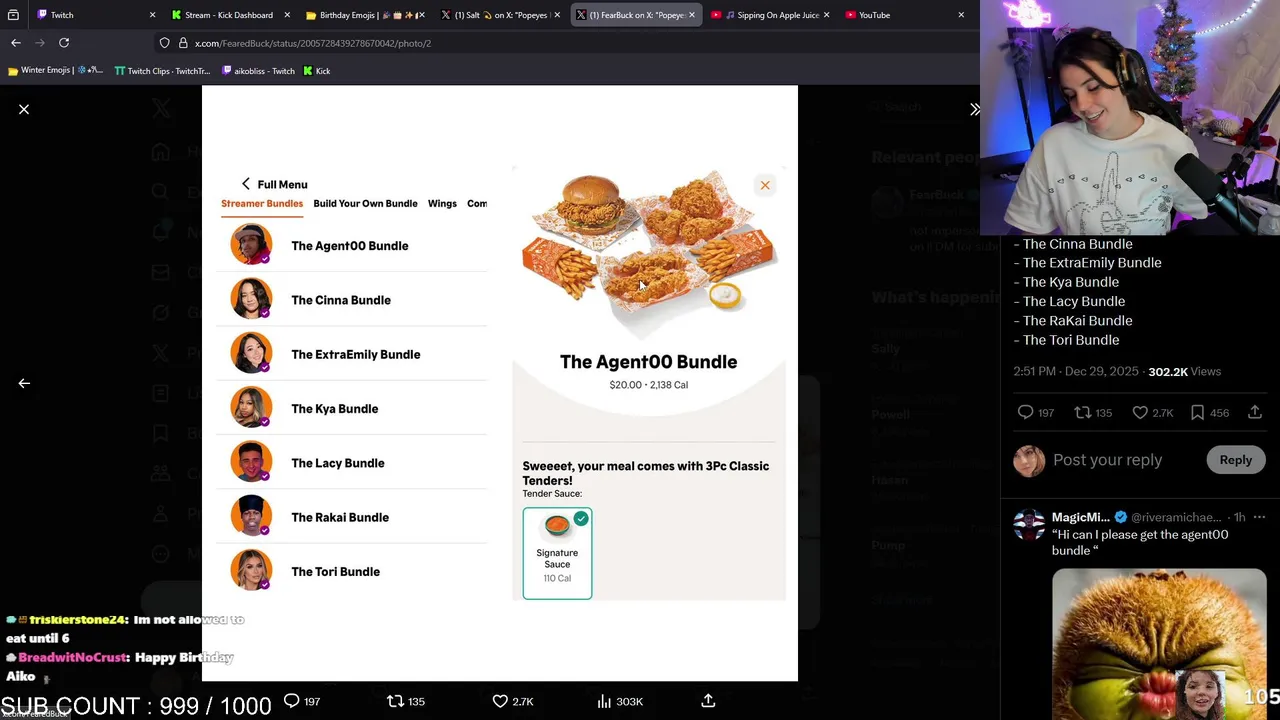Click the @riveramichae handle
Image resolution: width=1280 pixels, height=720 pixels.
[1176, 517]
